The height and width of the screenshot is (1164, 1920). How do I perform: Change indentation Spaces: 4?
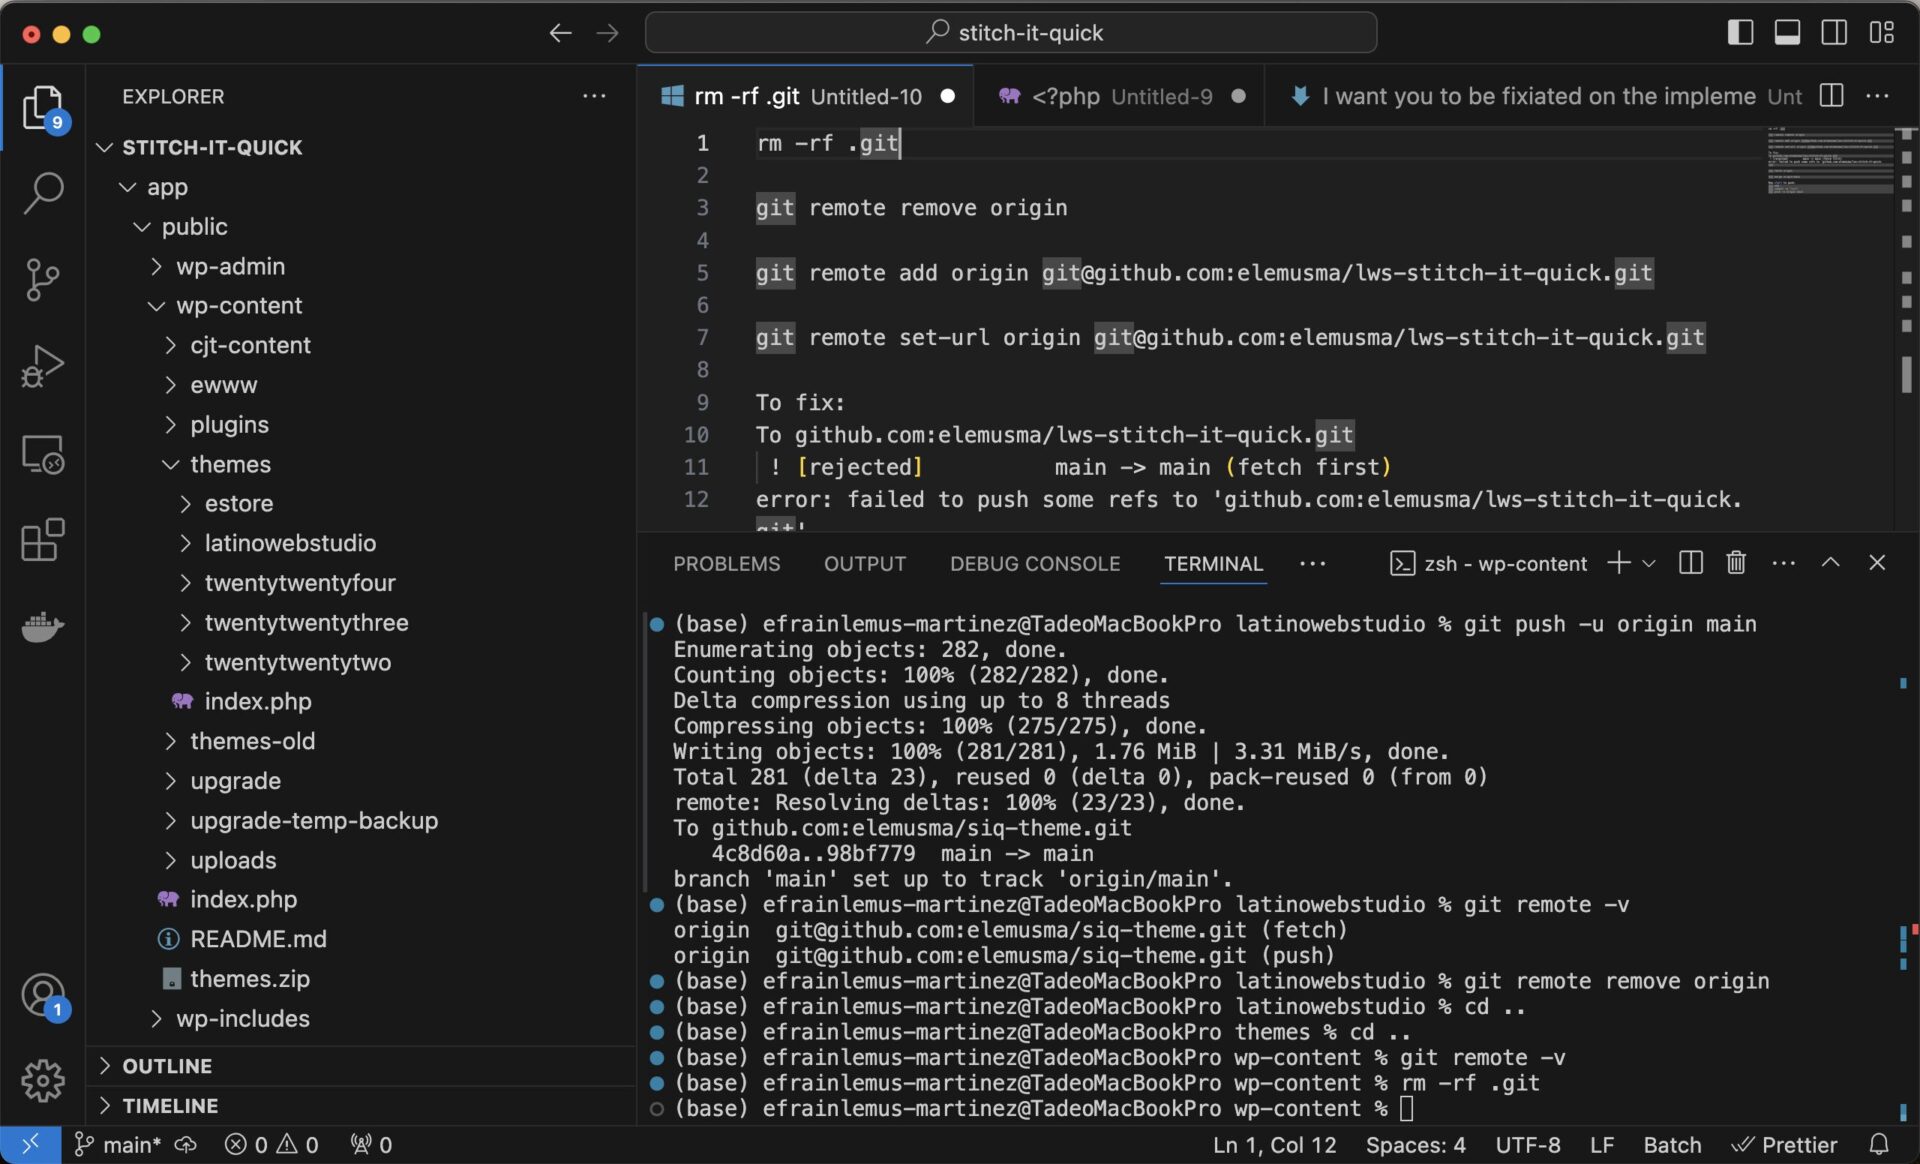coord(1416,1144)
